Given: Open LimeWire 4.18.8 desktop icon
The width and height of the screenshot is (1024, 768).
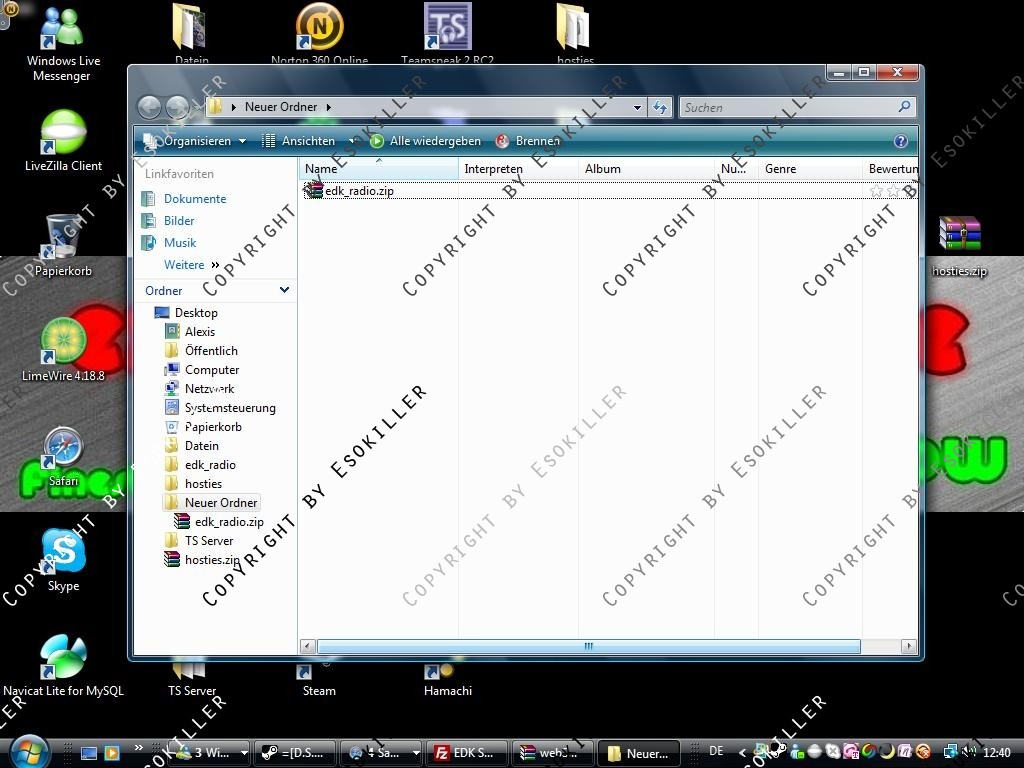Looking at the screenshot, I should click(x=63, y=345).
